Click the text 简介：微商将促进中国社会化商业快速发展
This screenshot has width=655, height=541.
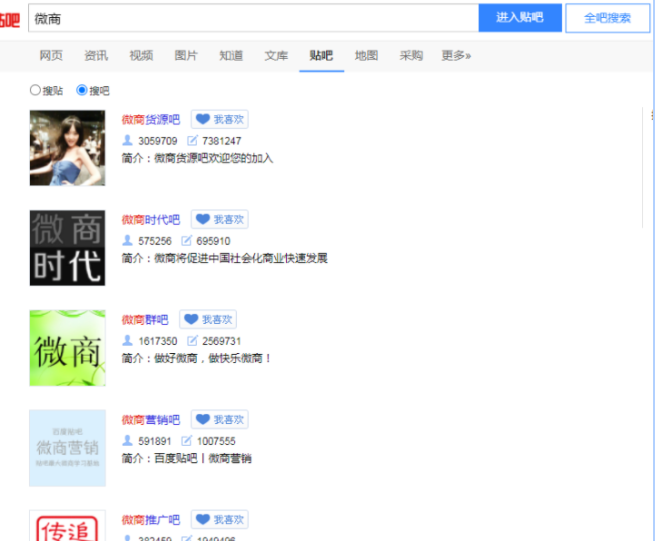click(224, 258)
